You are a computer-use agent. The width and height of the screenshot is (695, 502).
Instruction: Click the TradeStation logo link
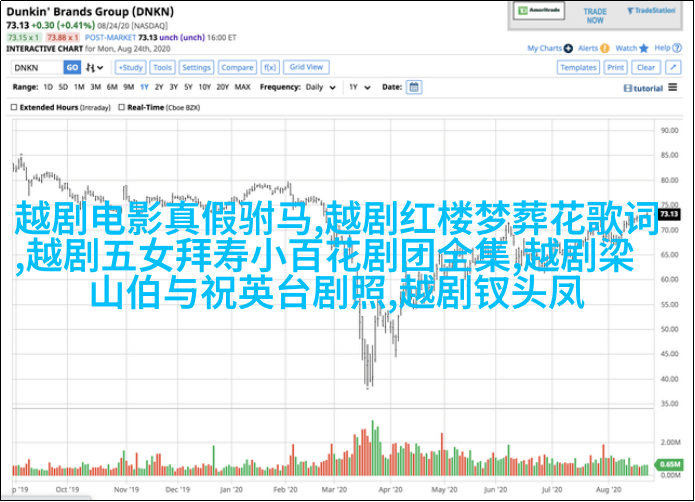pos(651,11)
